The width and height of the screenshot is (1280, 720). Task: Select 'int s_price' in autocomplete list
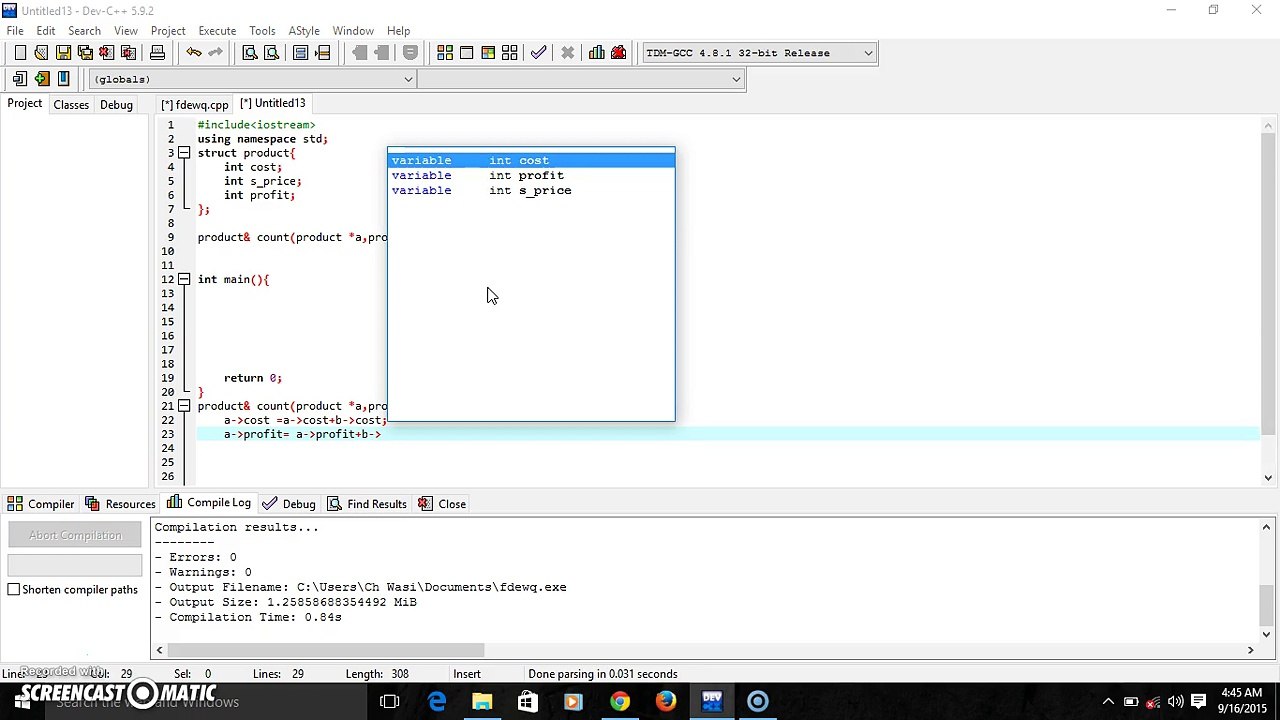(x=531, y=190)
